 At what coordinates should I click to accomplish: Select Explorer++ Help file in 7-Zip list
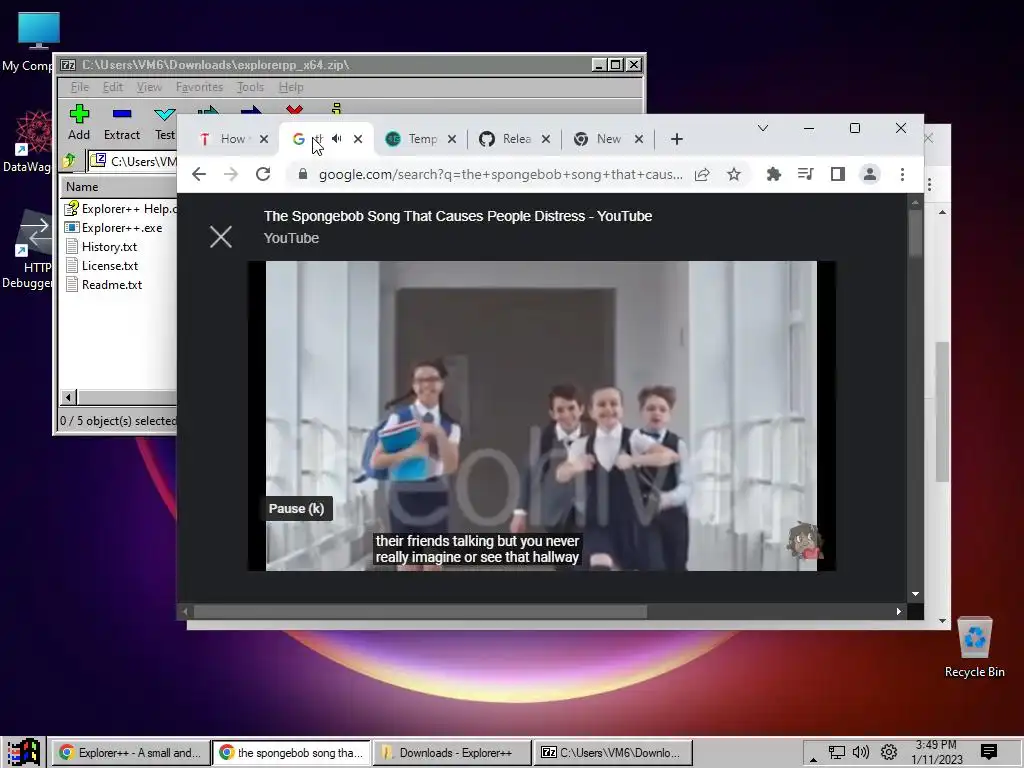click(x=120, y=209)
